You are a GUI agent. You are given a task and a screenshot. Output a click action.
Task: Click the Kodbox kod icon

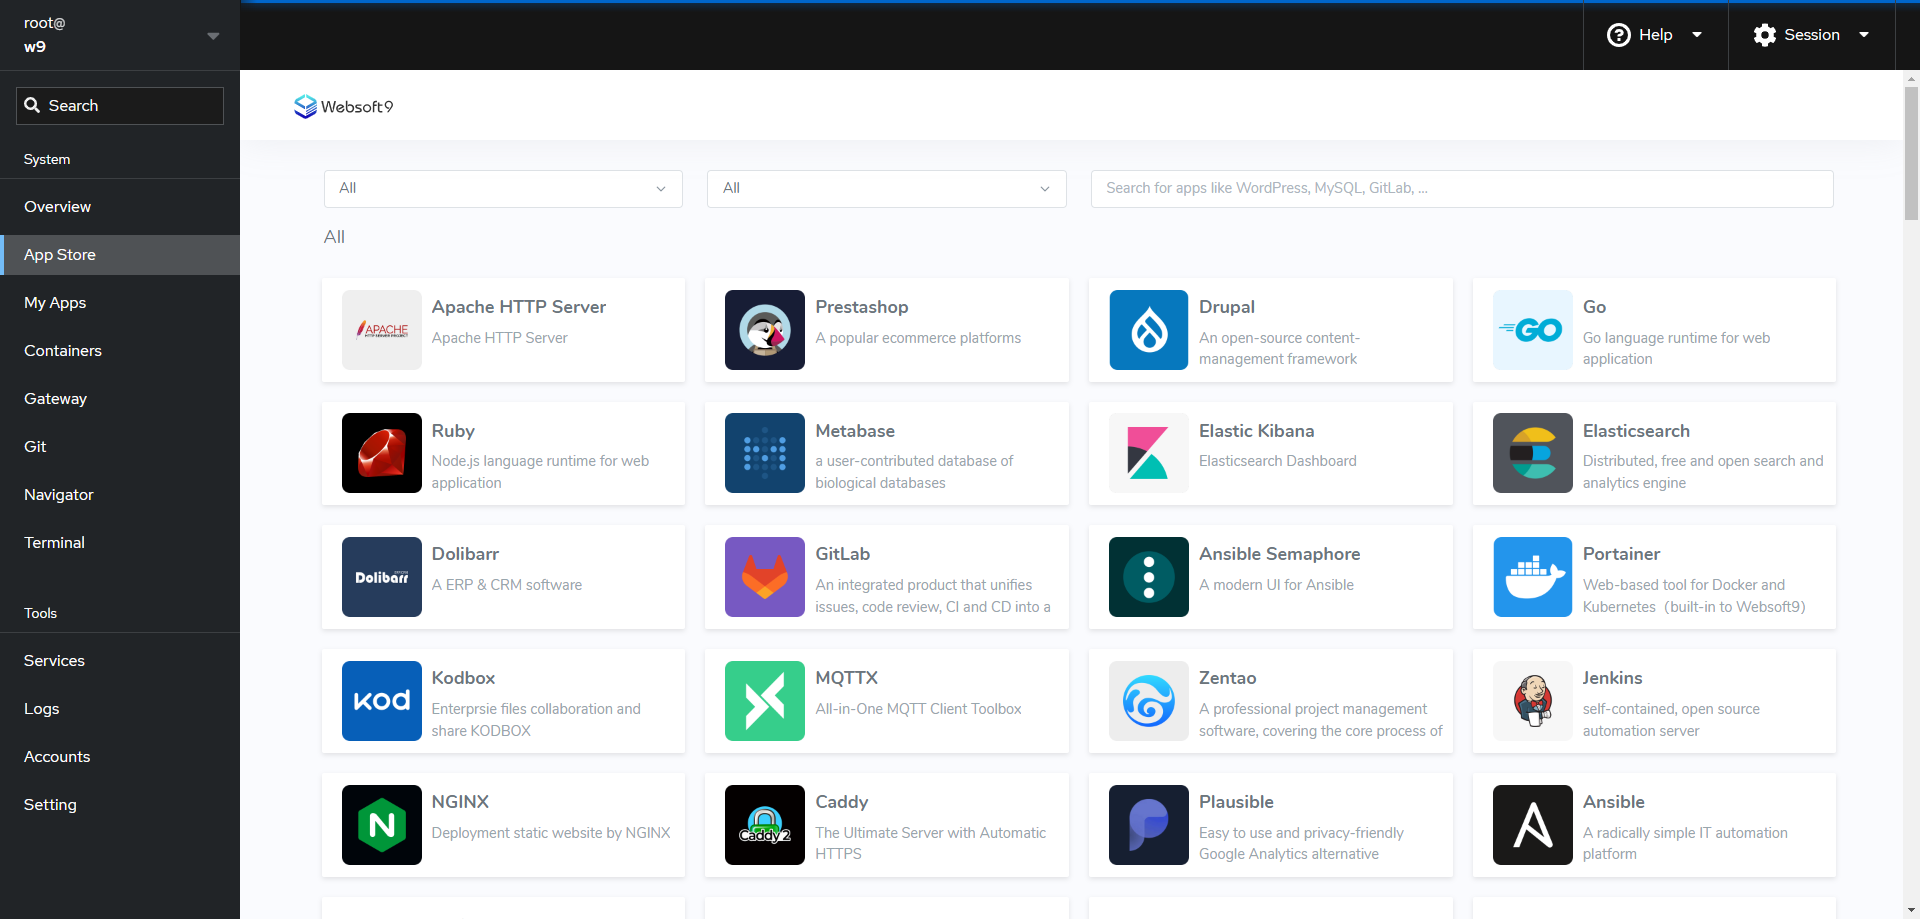pos(381,701)
